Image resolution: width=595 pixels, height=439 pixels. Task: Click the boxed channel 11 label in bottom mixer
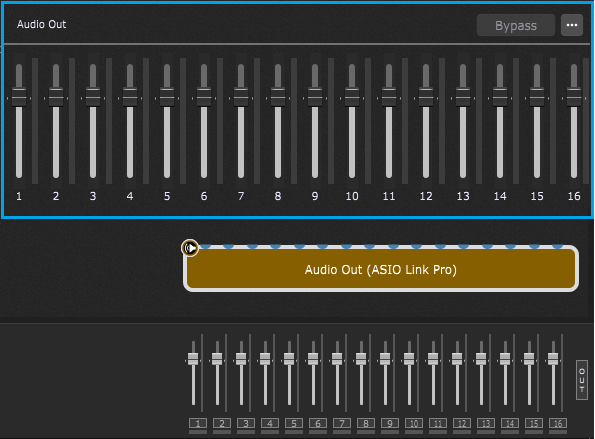click(x=438, y=423)
